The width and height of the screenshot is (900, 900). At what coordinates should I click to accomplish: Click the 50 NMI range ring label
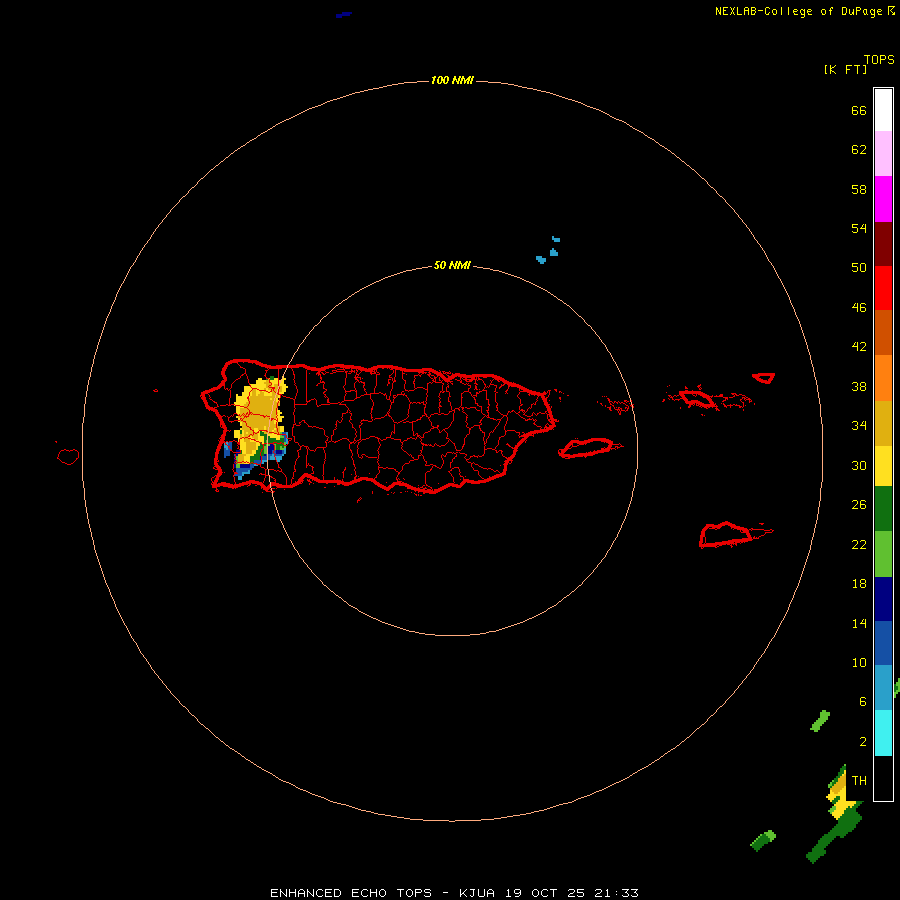tap(452, 265)
